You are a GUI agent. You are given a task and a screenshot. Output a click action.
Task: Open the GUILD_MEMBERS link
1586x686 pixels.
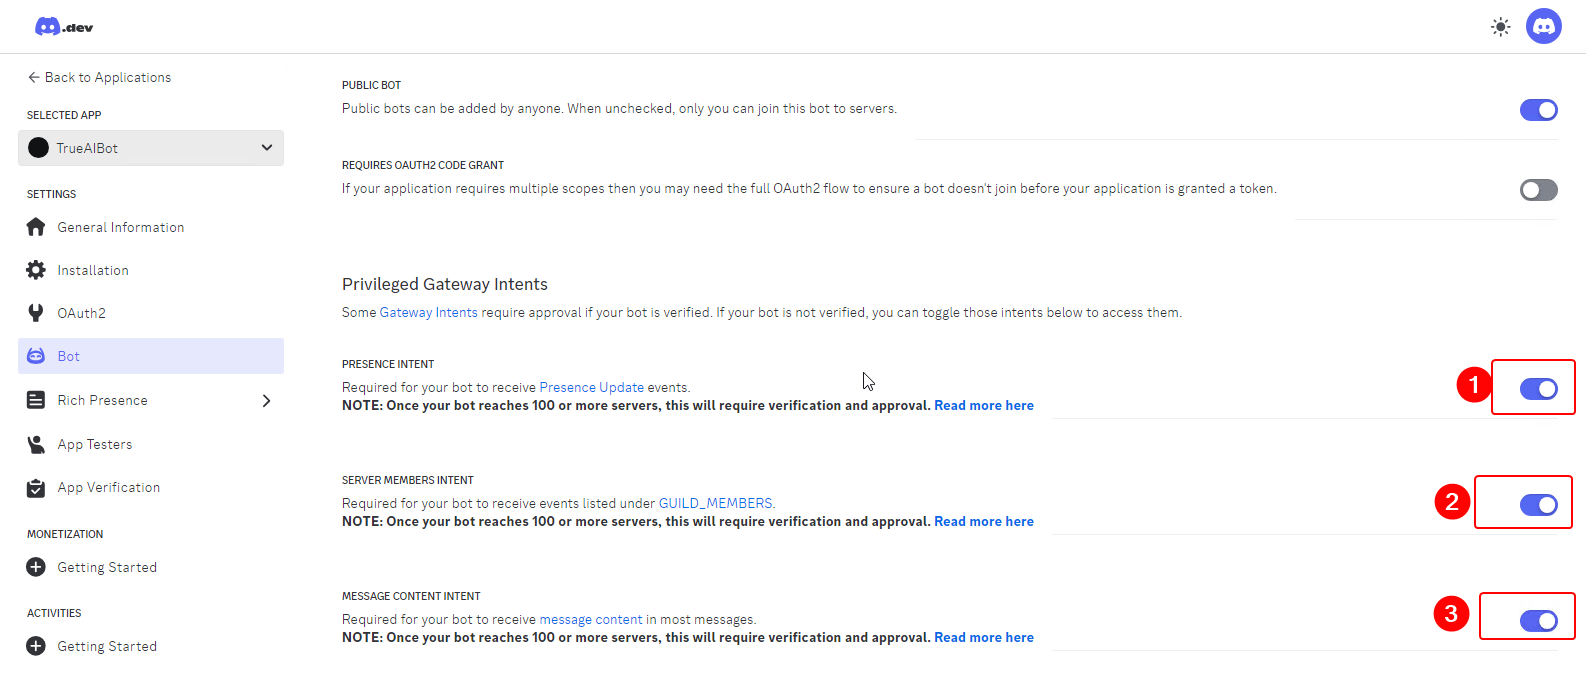[715, 503]
